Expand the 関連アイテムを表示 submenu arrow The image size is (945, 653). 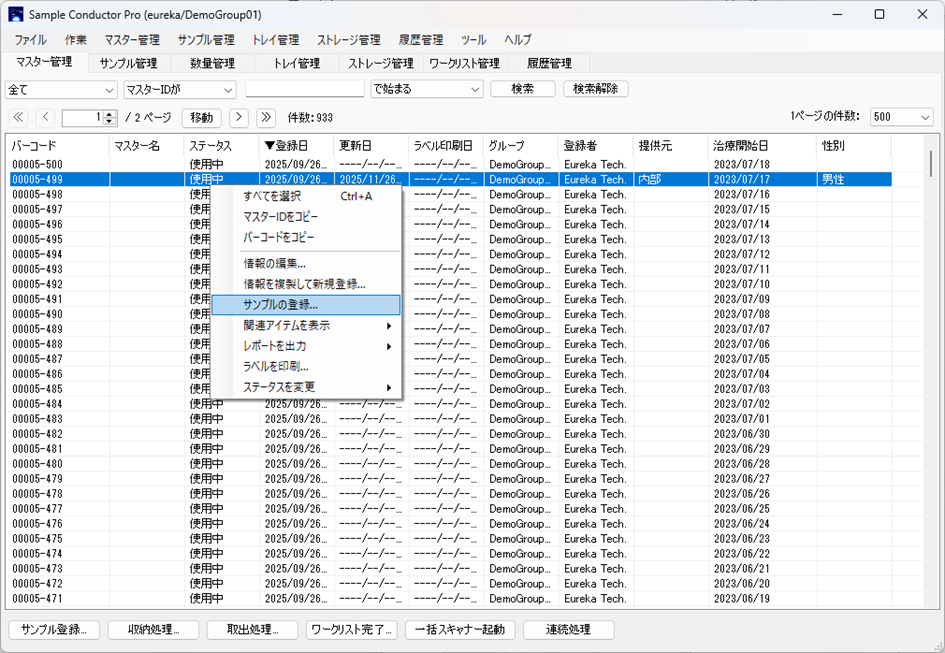point(389,326)
